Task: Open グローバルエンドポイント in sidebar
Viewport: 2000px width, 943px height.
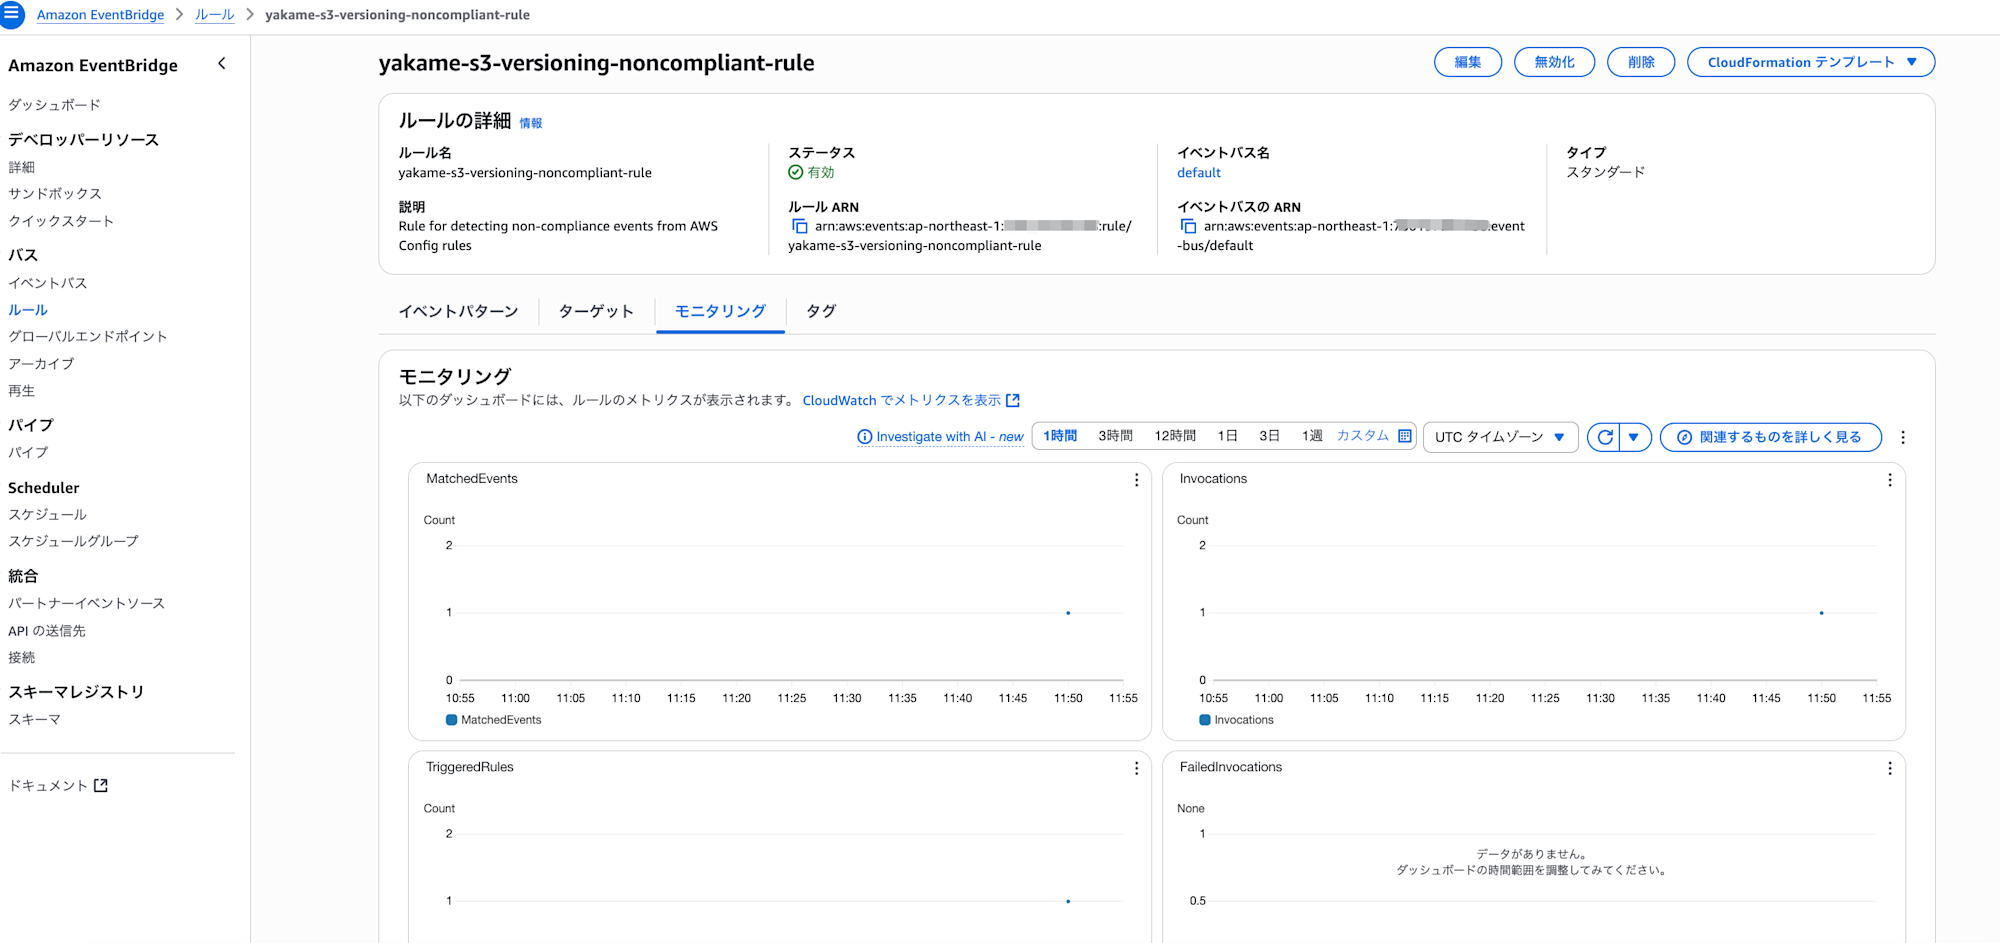Action: pyautogui.click(x=88, y=337)
